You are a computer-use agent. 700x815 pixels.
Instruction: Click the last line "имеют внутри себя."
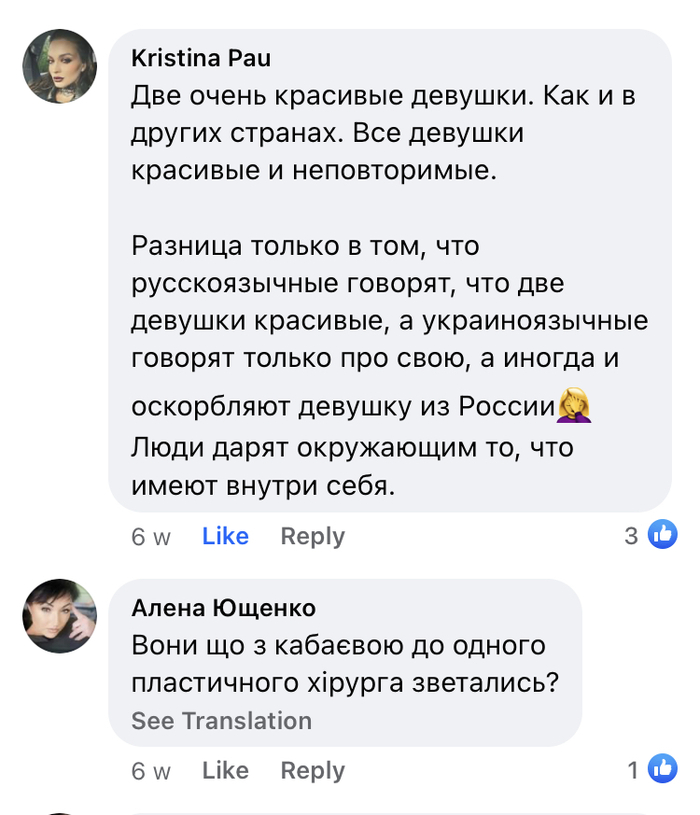[264, 485]
